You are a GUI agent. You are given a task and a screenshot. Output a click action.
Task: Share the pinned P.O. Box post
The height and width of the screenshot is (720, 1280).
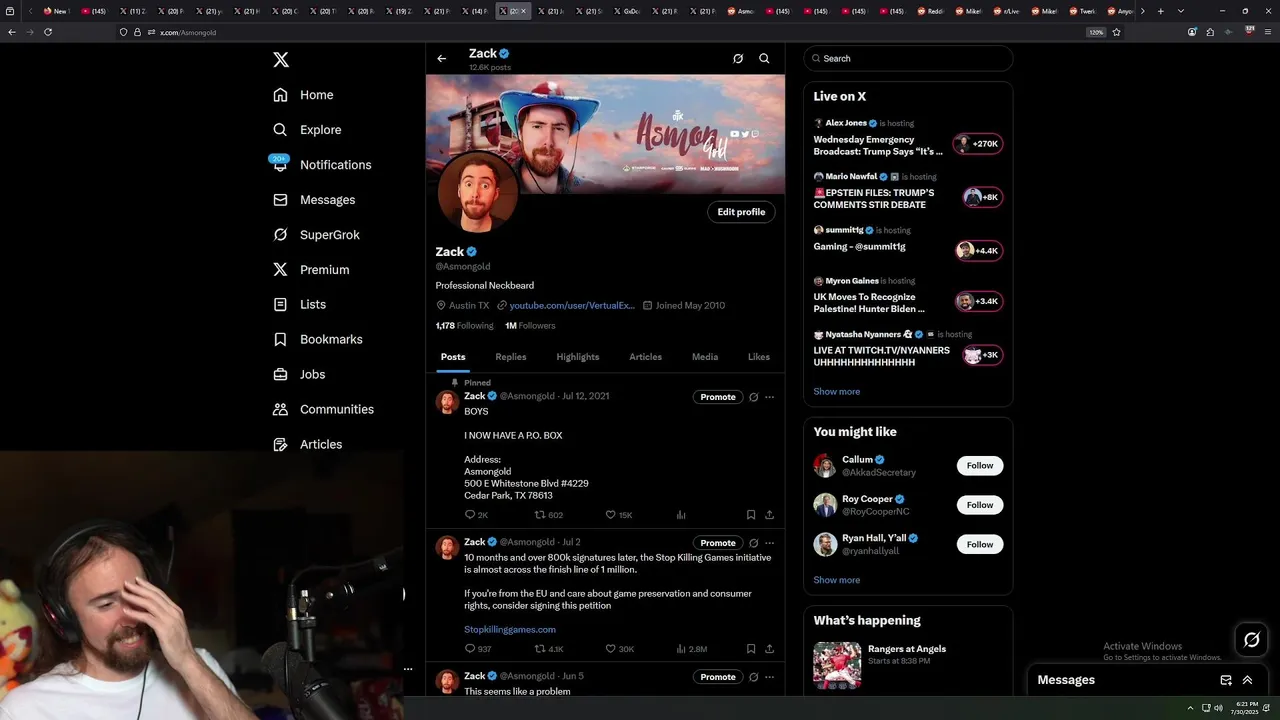[769, 515]
